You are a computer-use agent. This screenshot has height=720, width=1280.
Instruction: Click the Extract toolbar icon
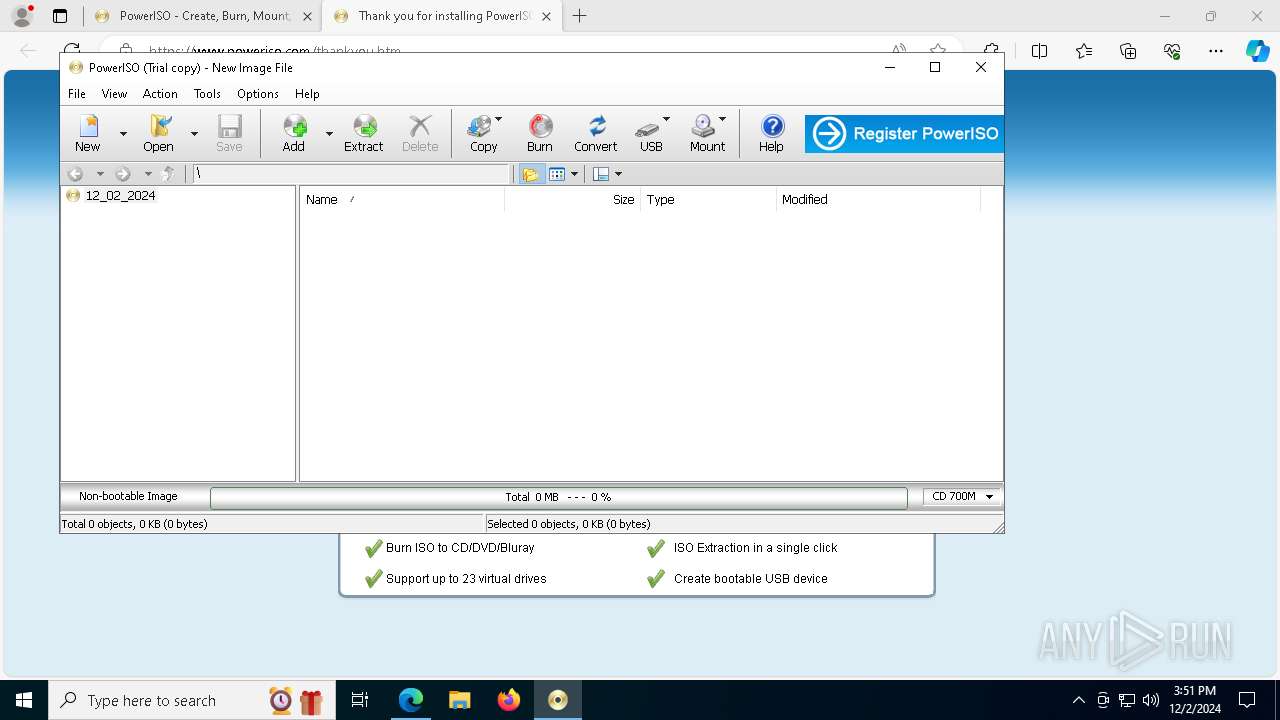(364, 133)
